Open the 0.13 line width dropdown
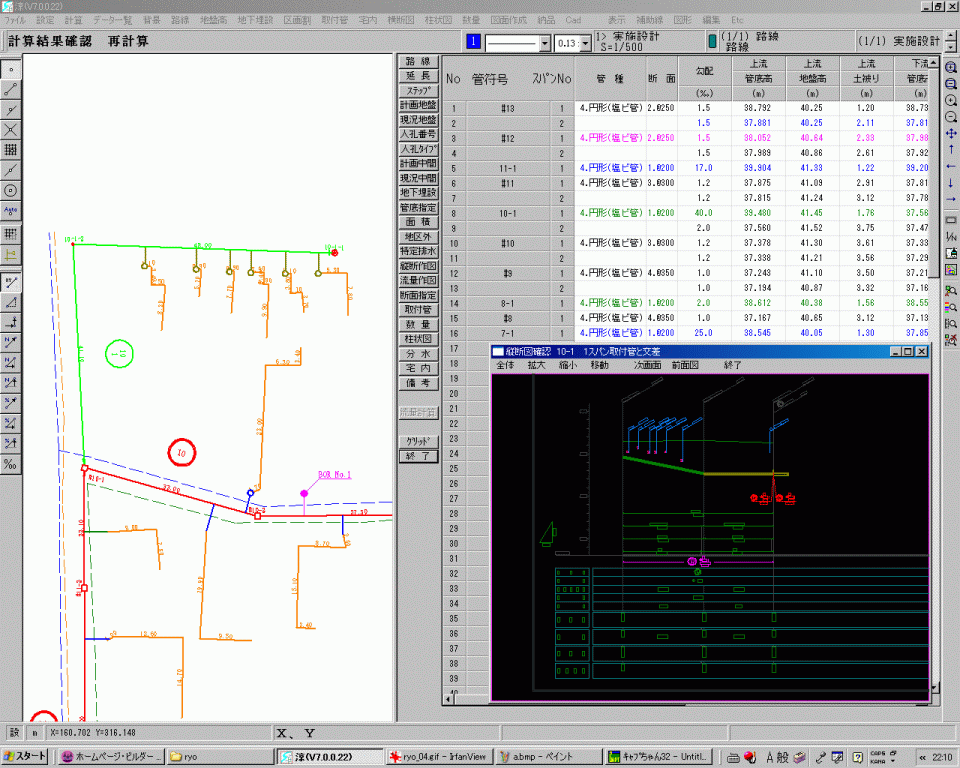The image size is (960, 768). tap(583, 43)
